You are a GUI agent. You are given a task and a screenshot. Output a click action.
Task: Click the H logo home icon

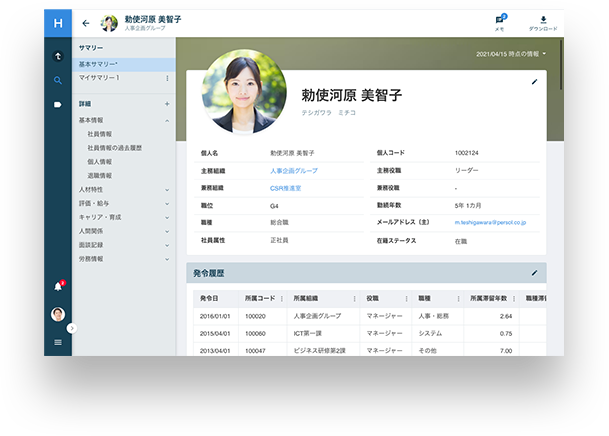[58, 23]
